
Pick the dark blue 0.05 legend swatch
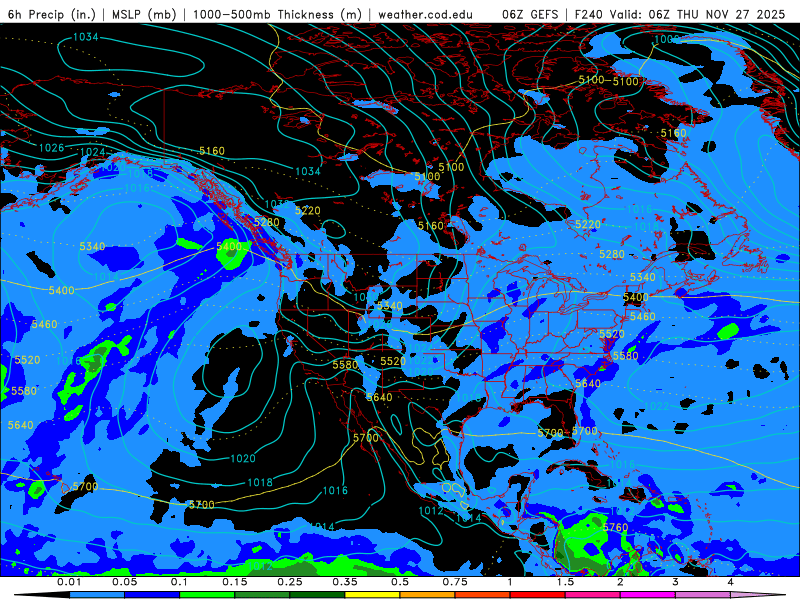click(x=152, y=595)
